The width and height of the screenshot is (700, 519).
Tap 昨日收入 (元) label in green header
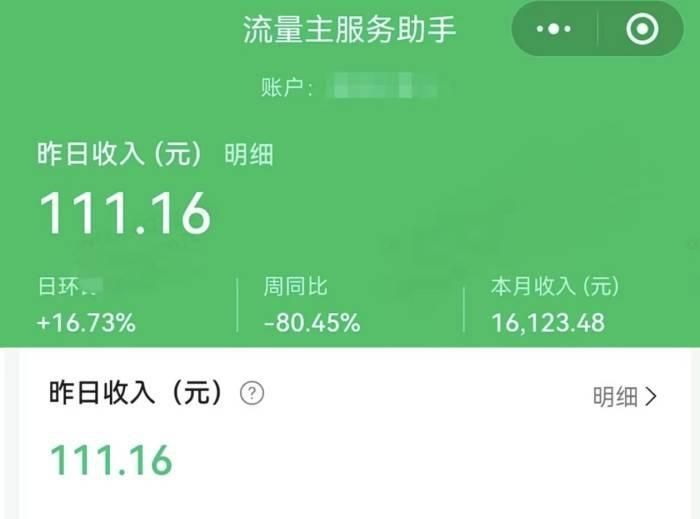tap(119, 154)
